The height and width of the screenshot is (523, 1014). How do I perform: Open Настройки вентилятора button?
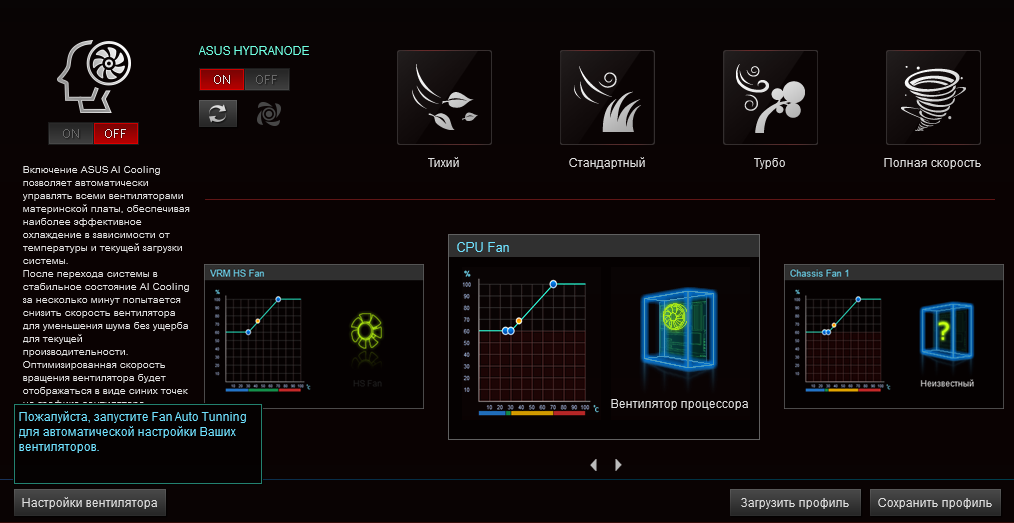tap(90, 502)
